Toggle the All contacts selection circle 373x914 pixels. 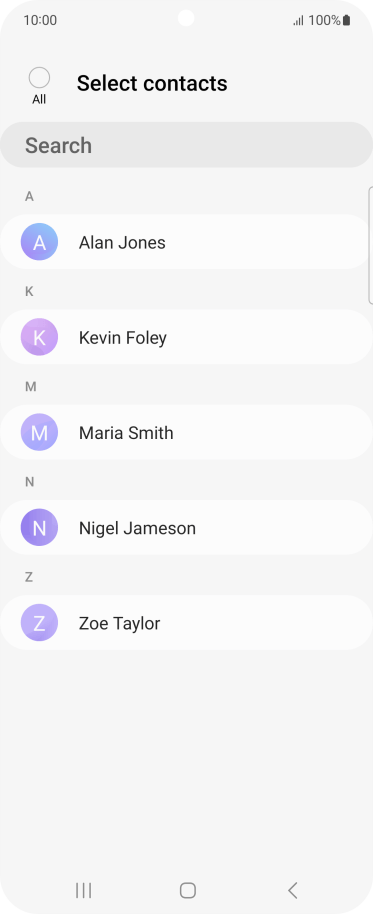[x=39, y=78]
